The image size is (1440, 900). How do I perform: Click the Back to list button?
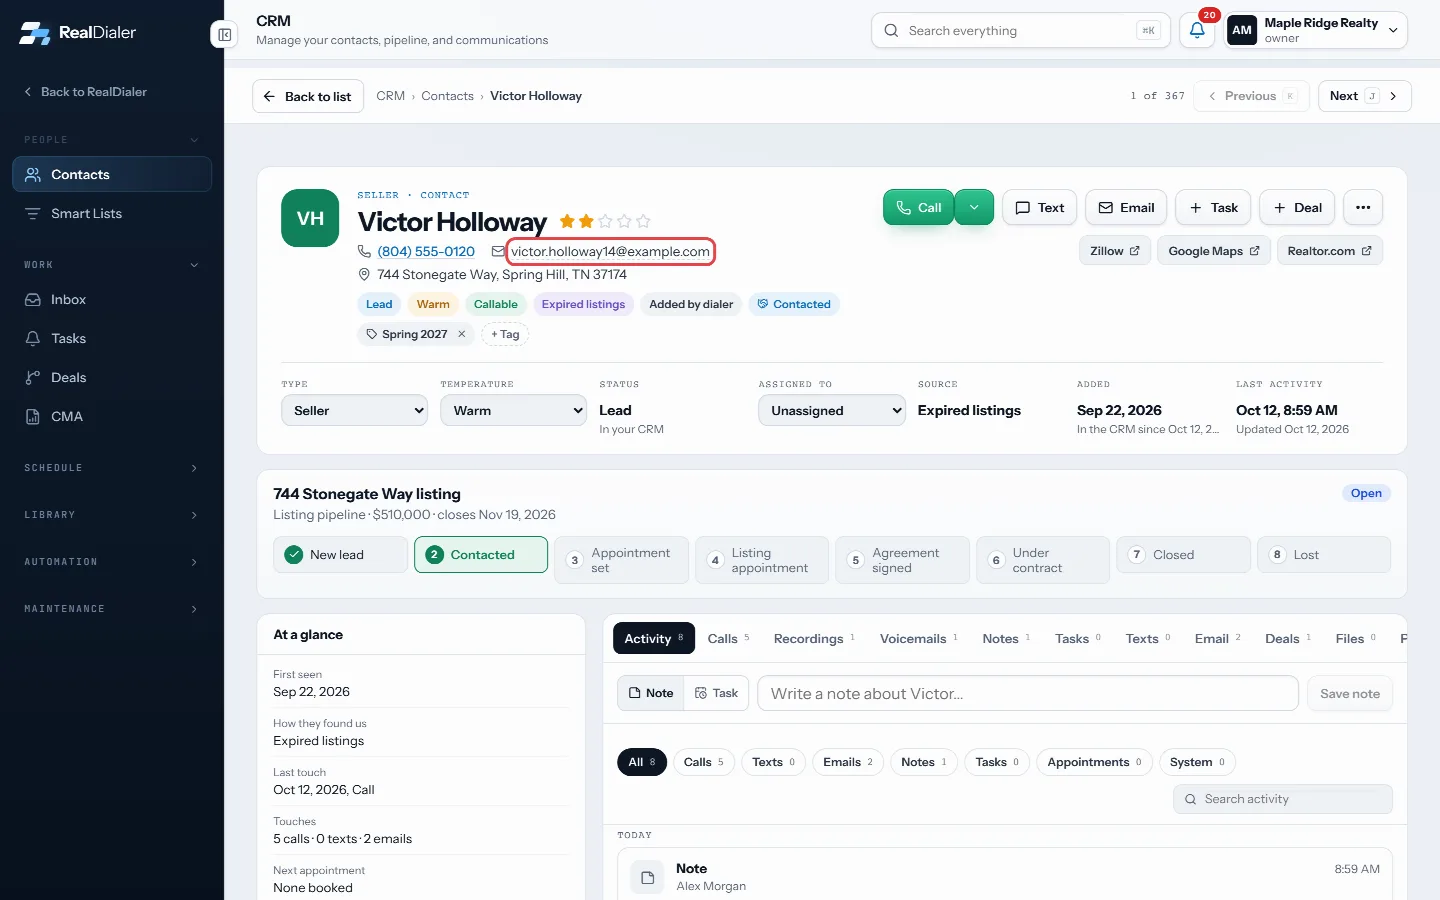point(308,96)
